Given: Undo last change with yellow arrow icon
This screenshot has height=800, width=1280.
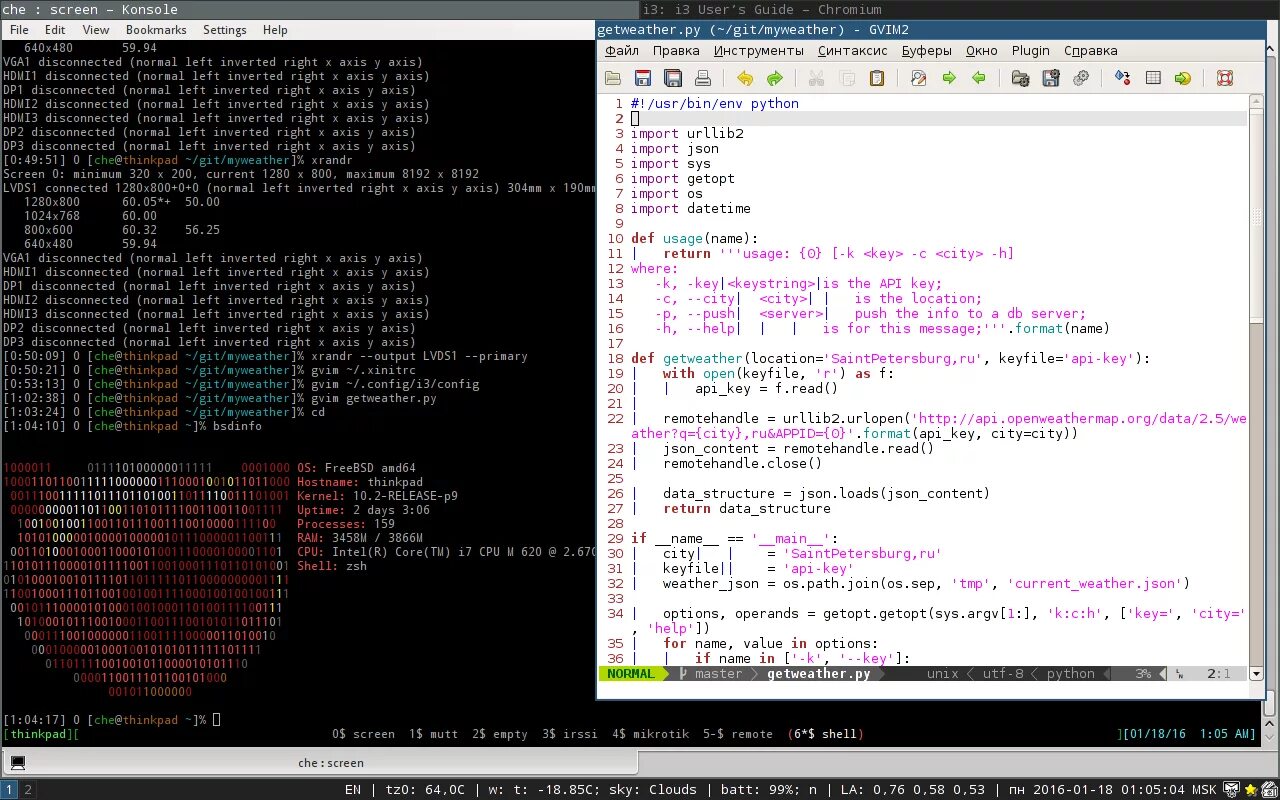Looking at the screenshot, I should point(745,78).
